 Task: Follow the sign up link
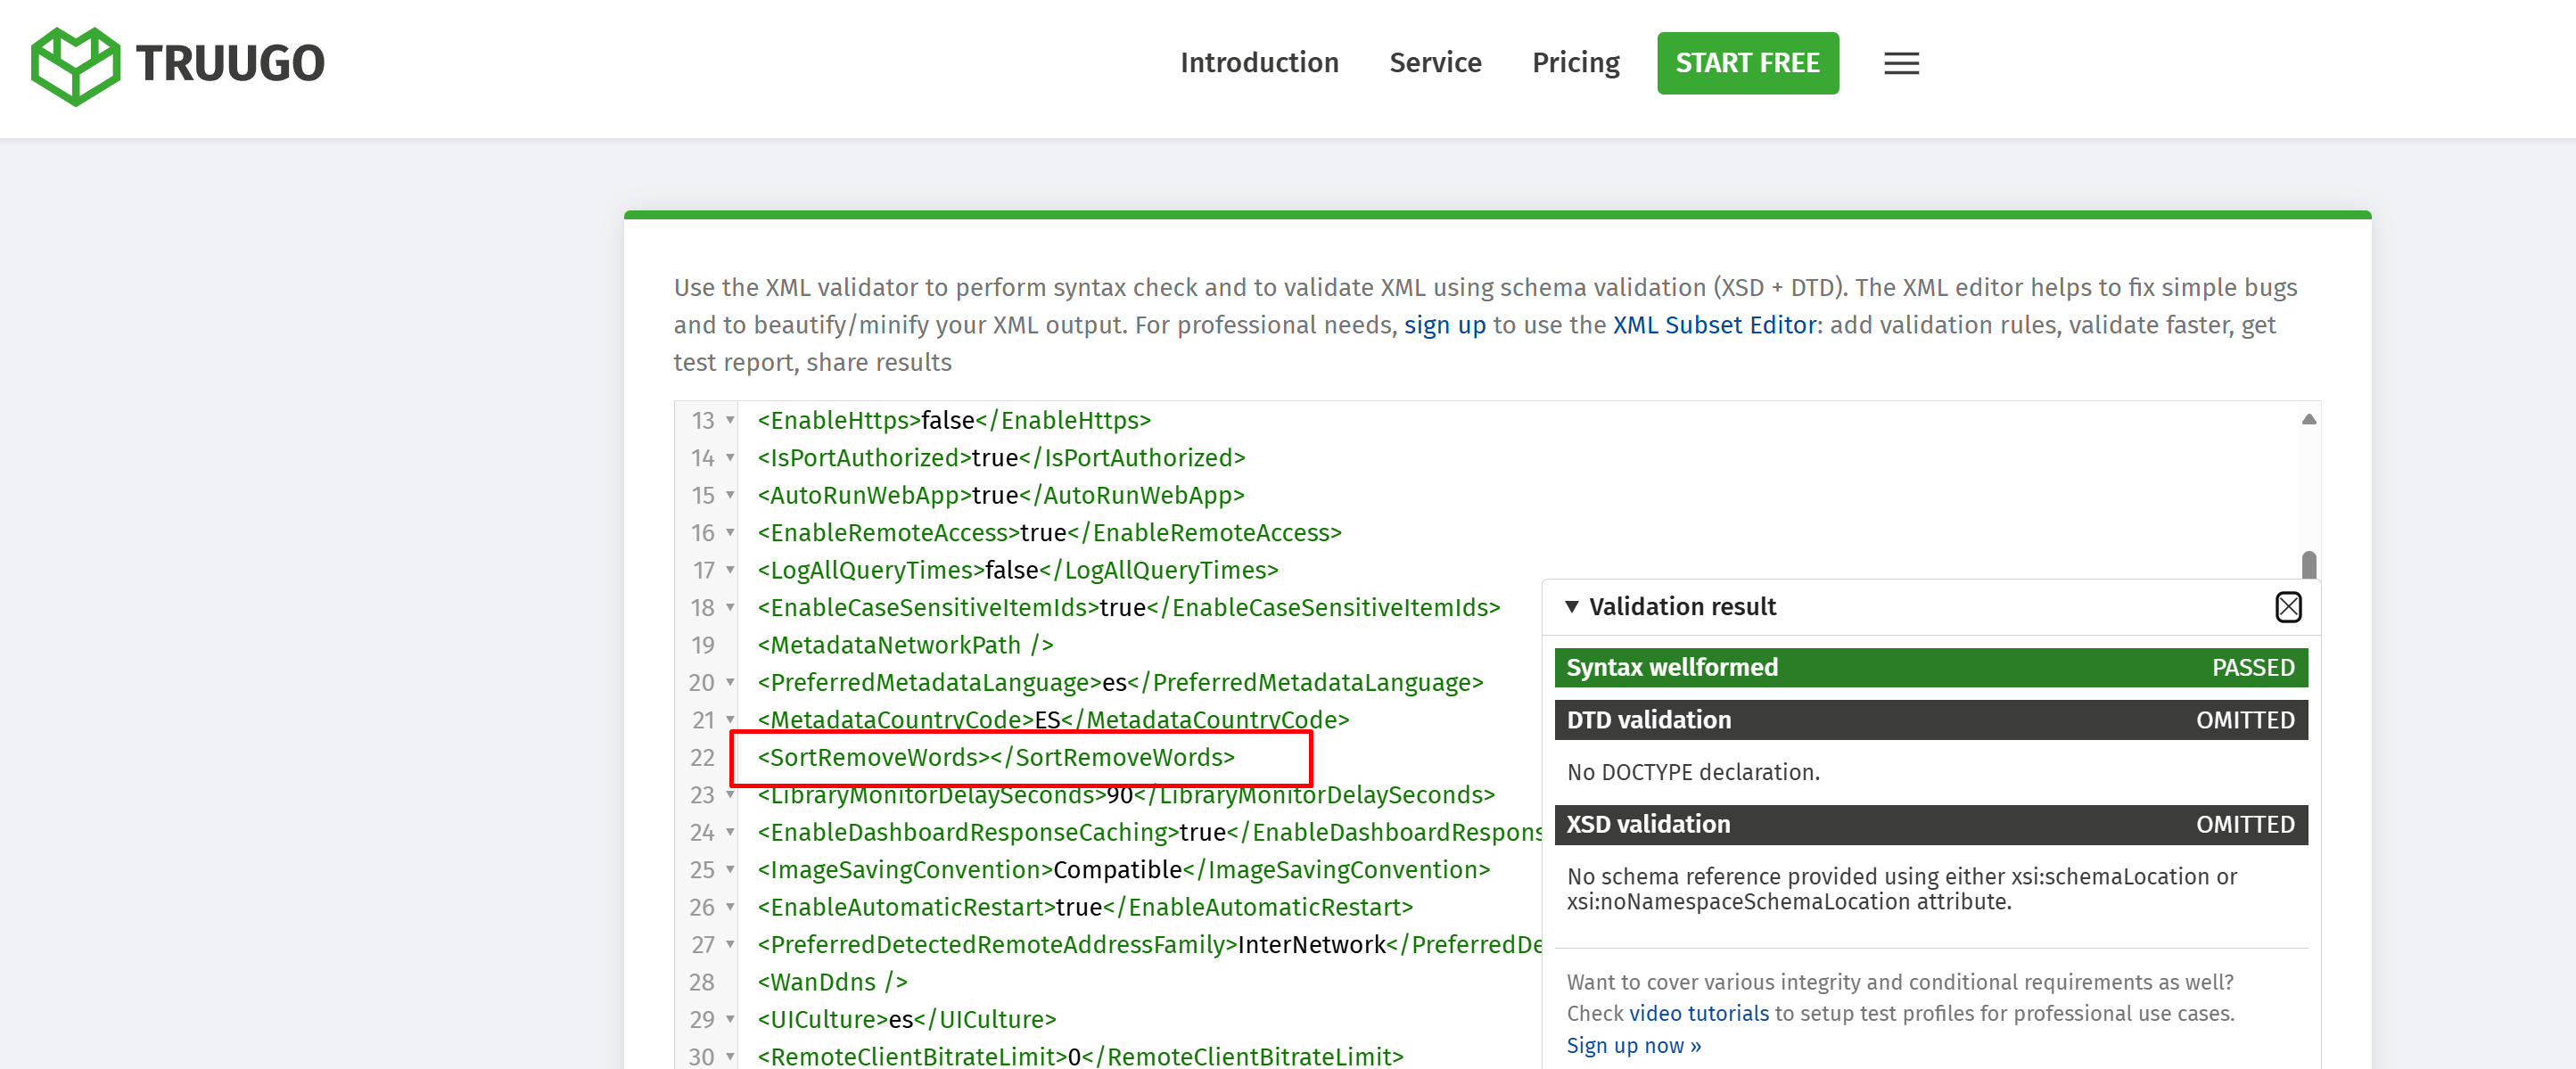click(x=1444, y=325)
